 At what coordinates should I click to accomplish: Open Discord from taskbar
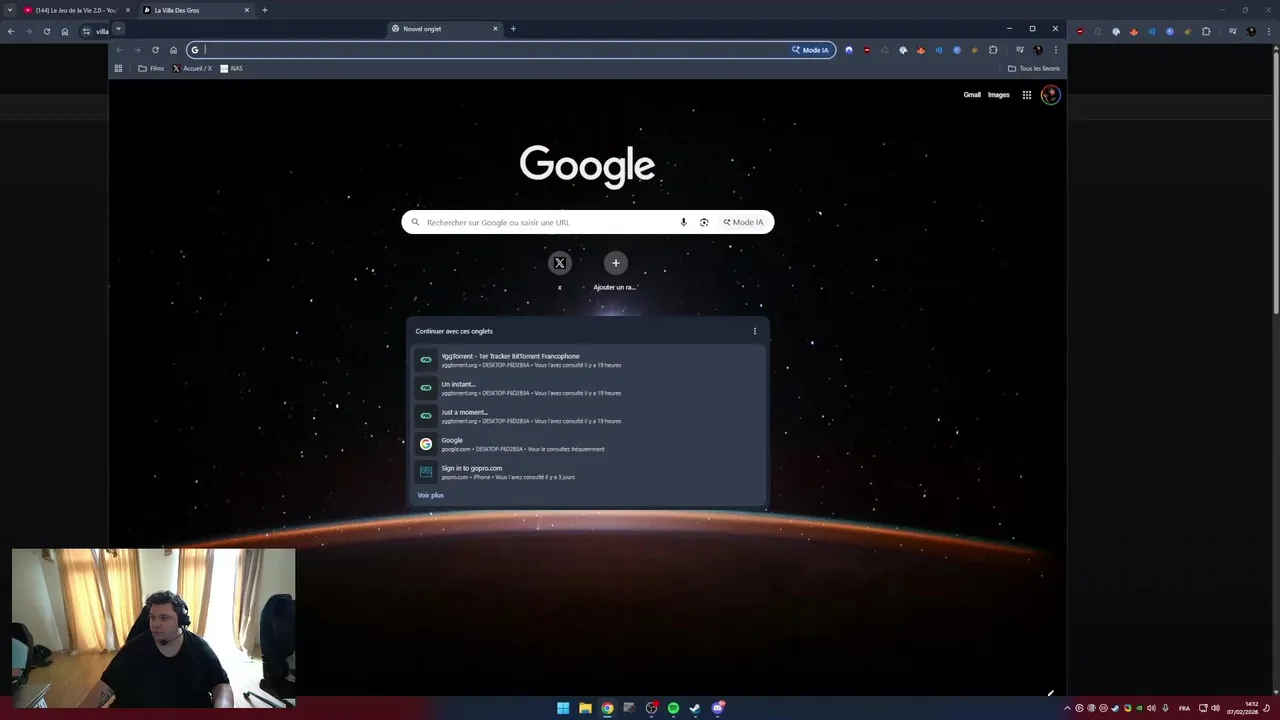(x=717, y=708)
